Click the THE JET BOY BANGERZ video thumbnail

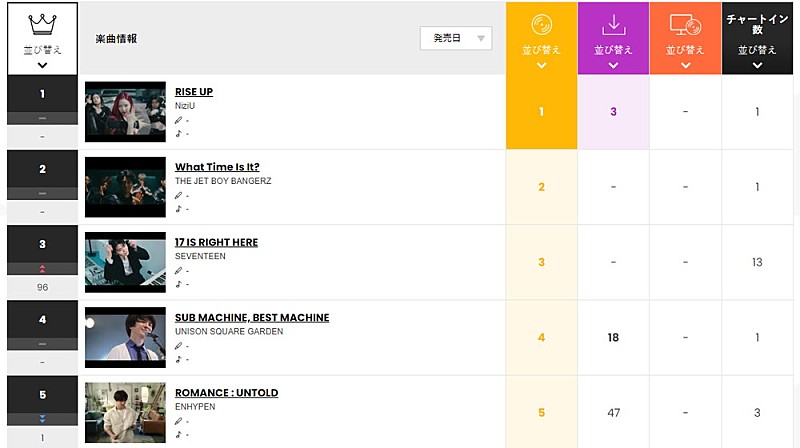click(125, 187)
